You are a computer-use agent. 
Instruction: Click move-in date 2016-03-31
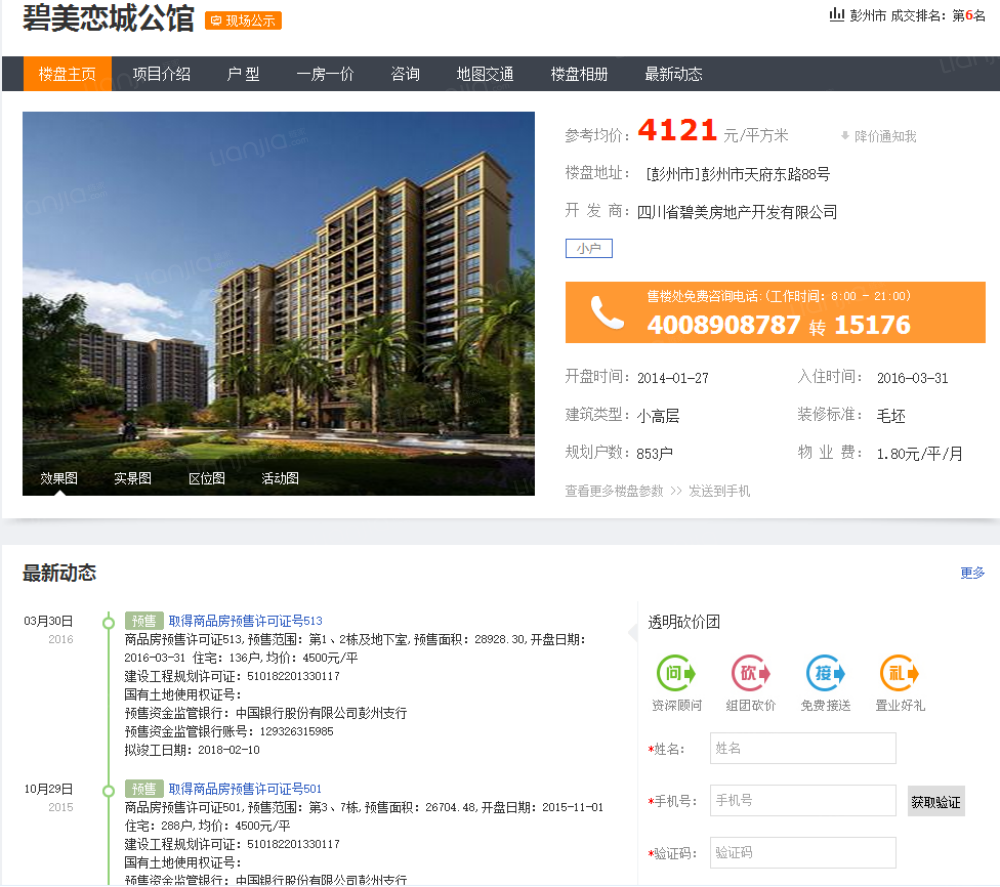coord(913,378)
